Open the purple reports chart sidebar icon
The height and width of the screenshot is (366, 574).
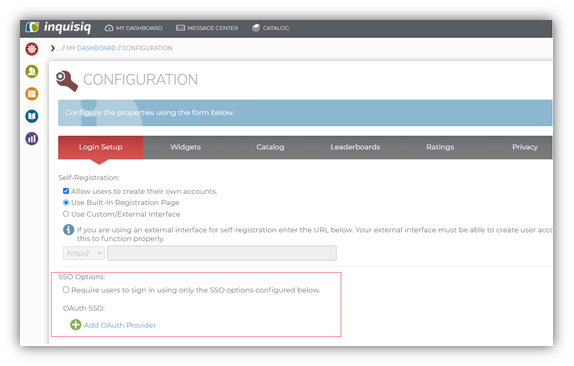32,139
